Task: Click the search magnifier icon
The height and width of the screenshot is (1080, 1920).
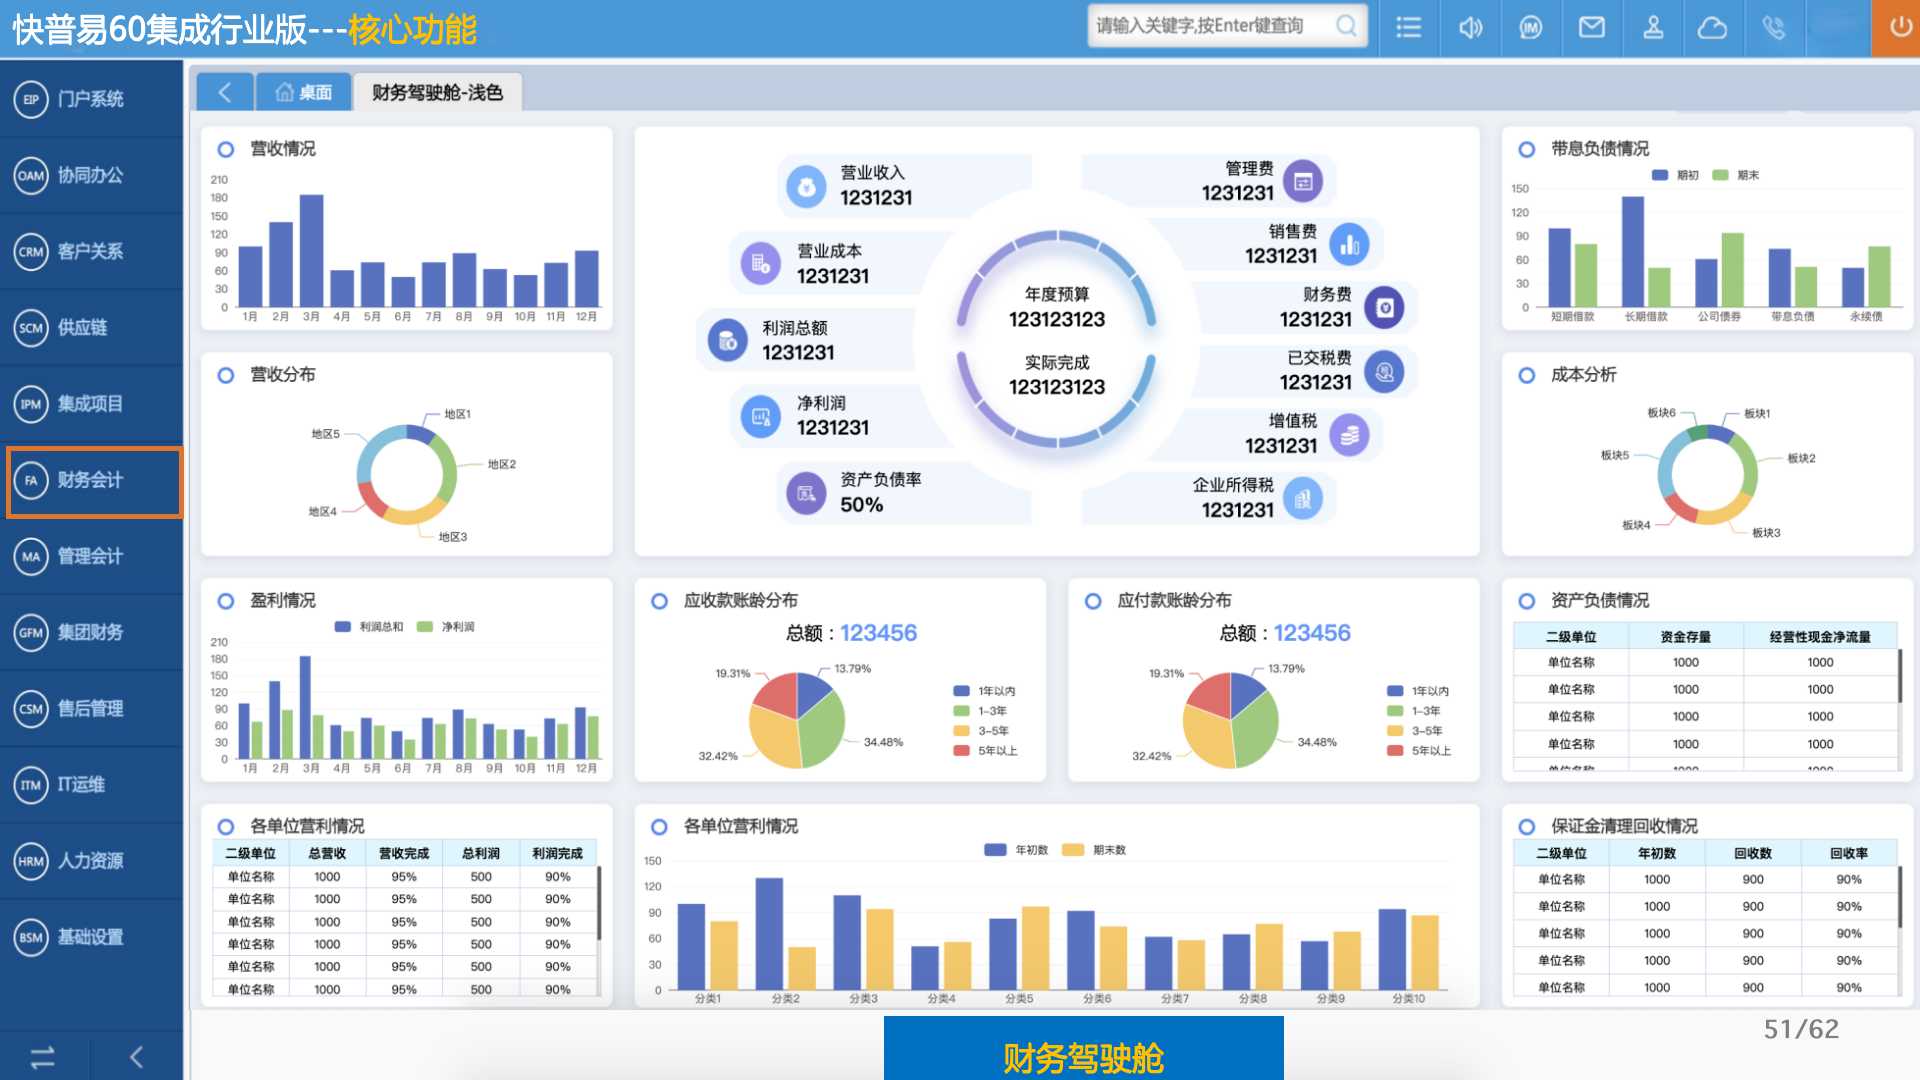Action: 1346,25
